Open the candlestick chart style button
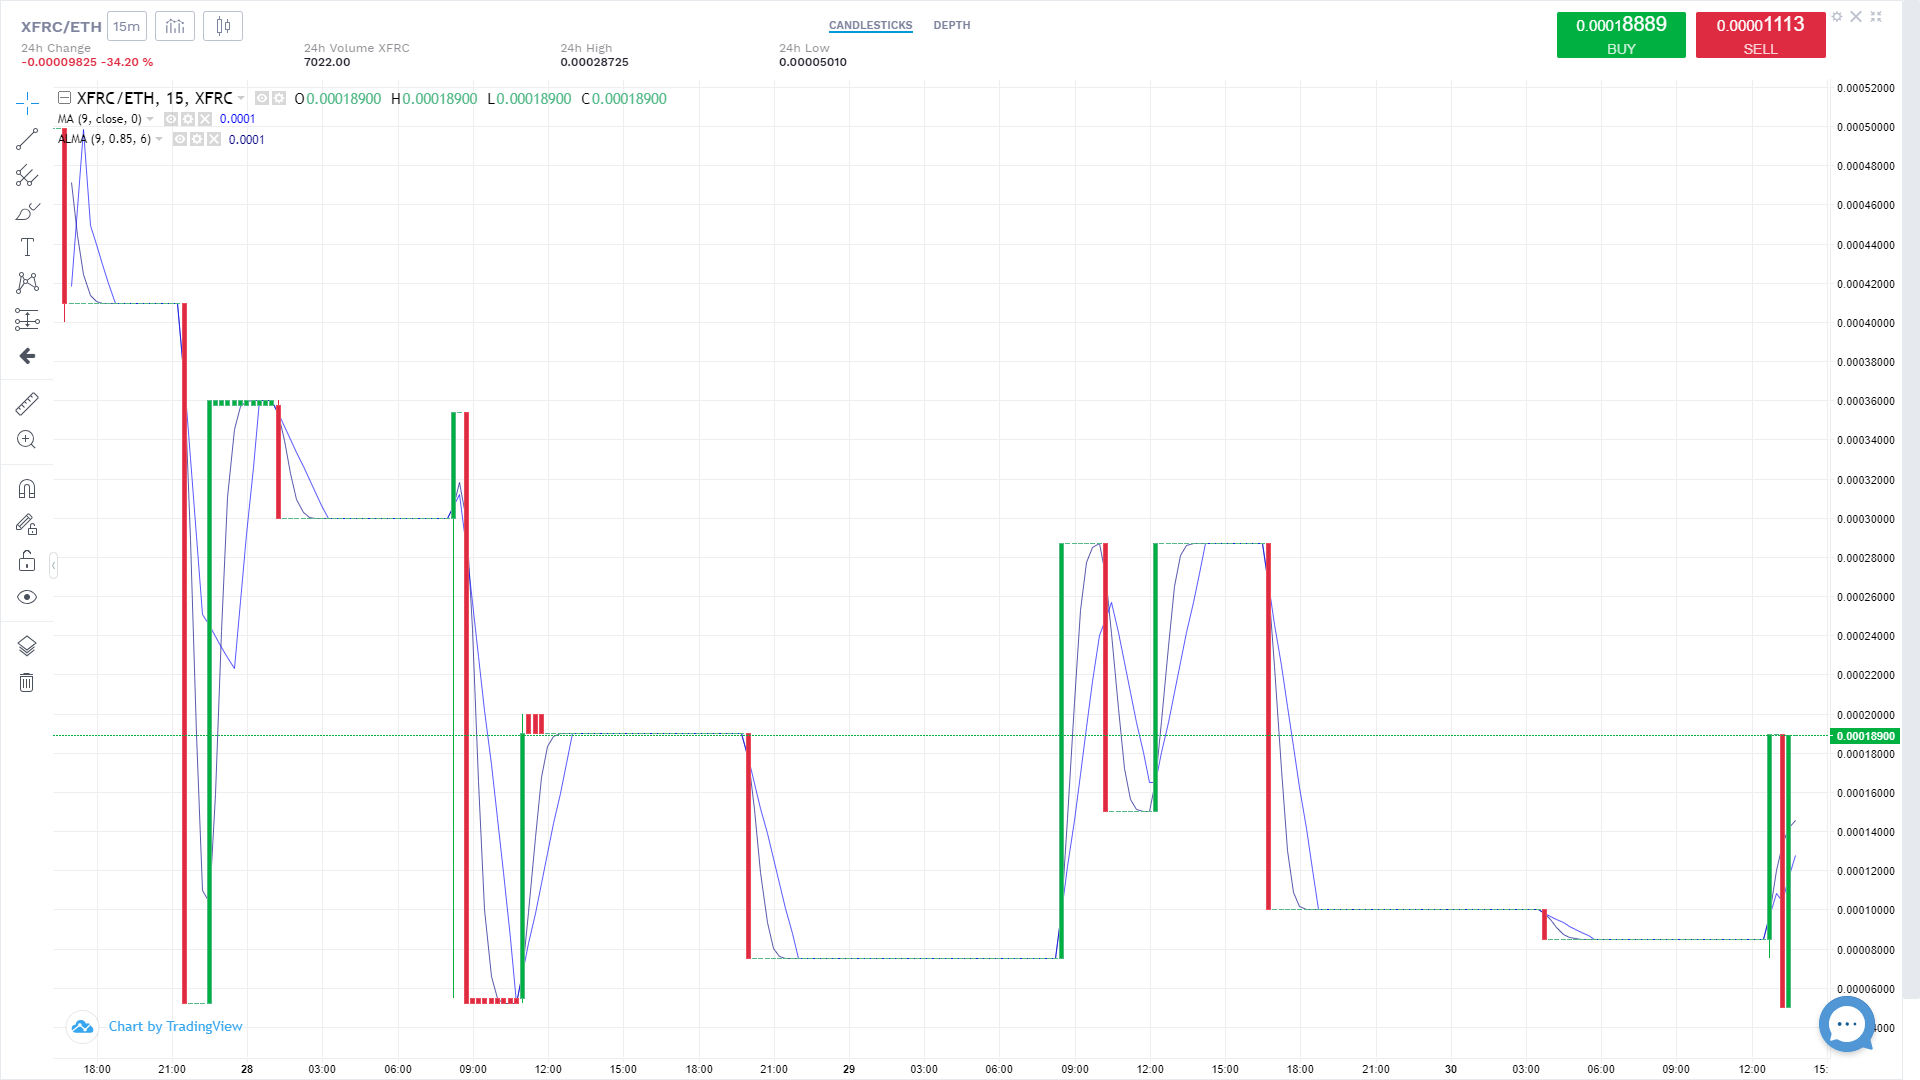Screen dimensions: 1920x1080 (223, 26)
